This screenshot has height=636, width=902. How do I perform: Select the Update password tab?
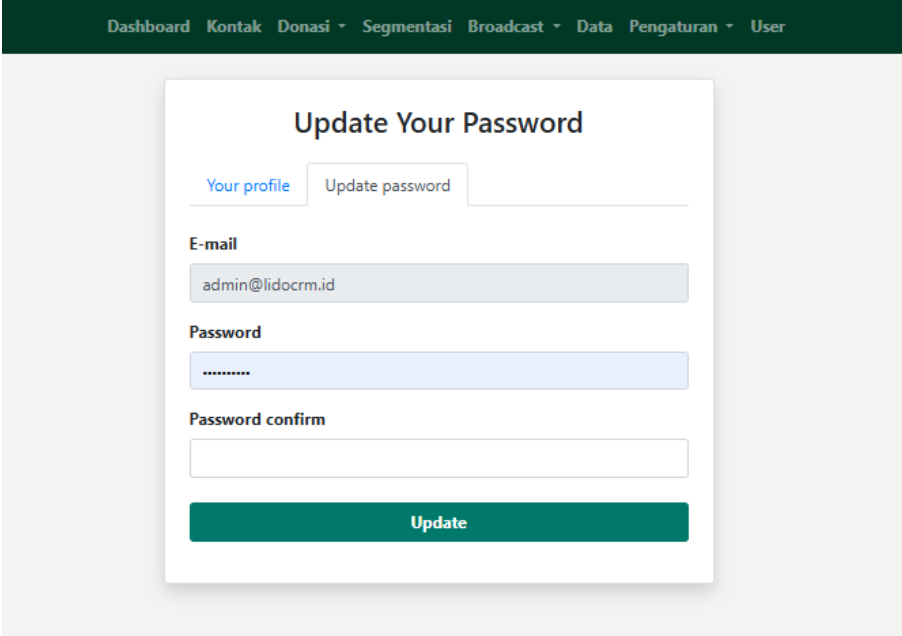click(387, 185)
